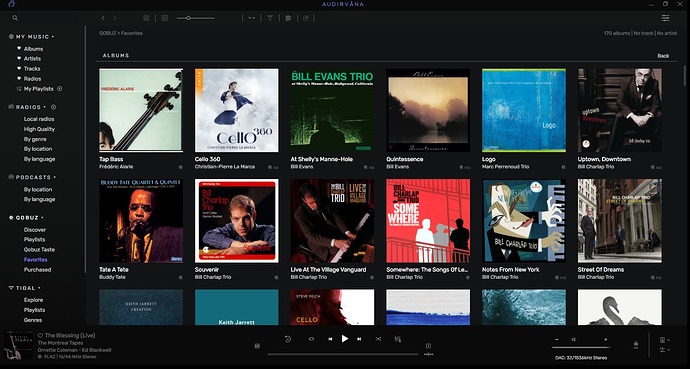Switch to list view layout
This screenshot has height=369, width=690.
pyautogui.click(x=165, y=18)
